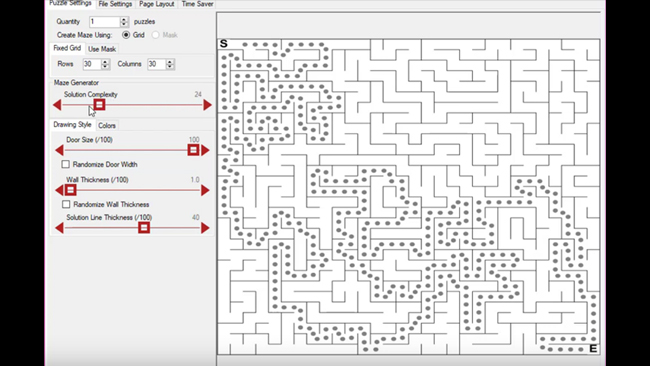Viewport: 650px width, 366px height.
Task: Decrease Door Size with left arrow
Action: (59, 150)
